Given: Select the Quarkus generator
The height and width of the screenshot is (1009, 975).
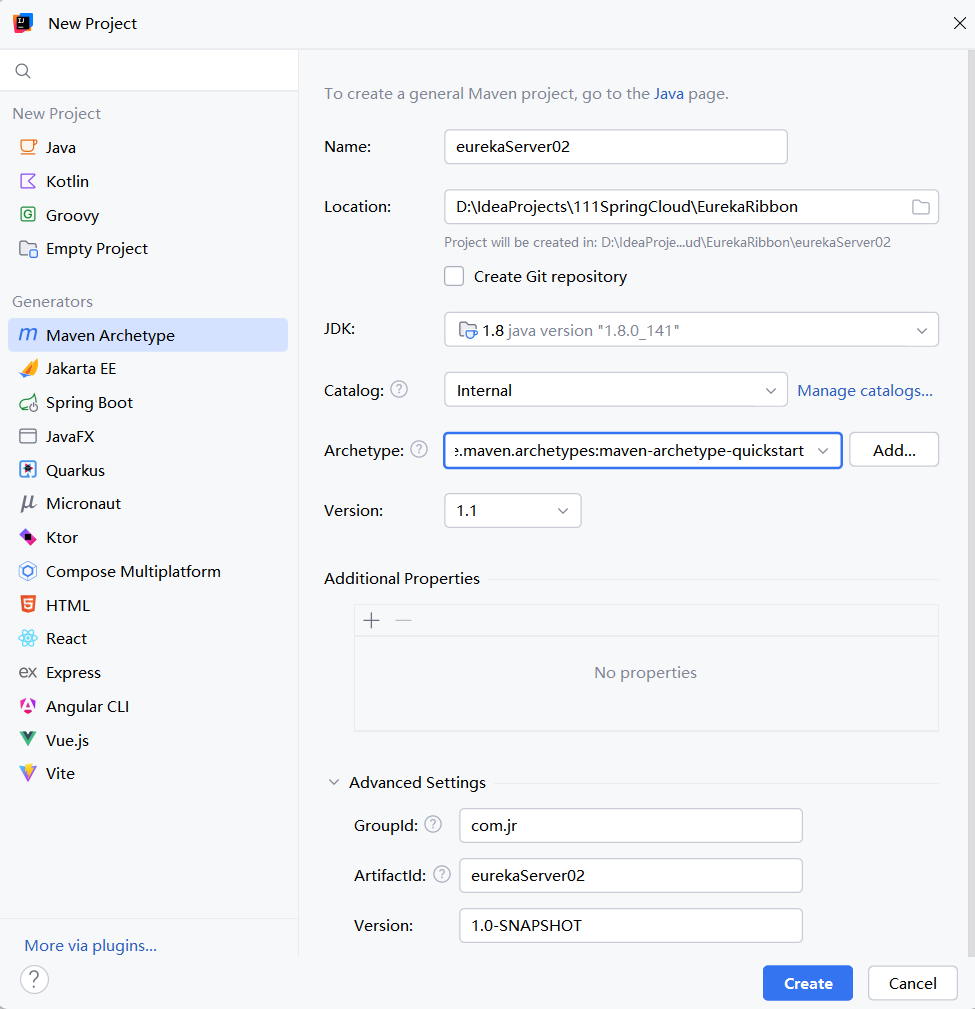Looking at the screenshot, I should [x=148, y=470].
